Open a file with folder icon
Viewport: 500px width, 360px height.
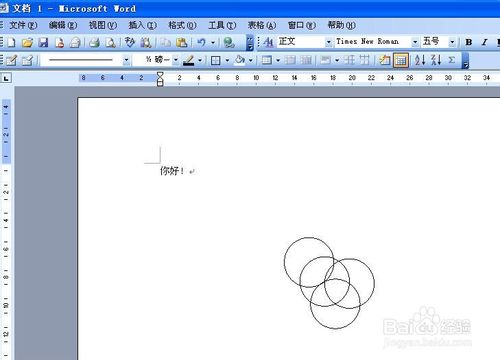pos(27,42)
